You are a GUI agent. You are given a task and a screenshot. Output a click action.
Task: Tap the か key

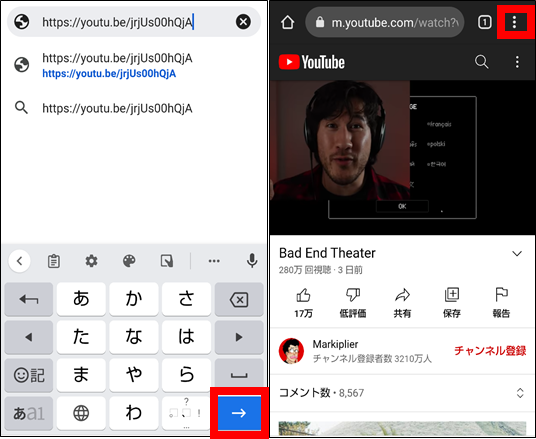tap(134, 299)
